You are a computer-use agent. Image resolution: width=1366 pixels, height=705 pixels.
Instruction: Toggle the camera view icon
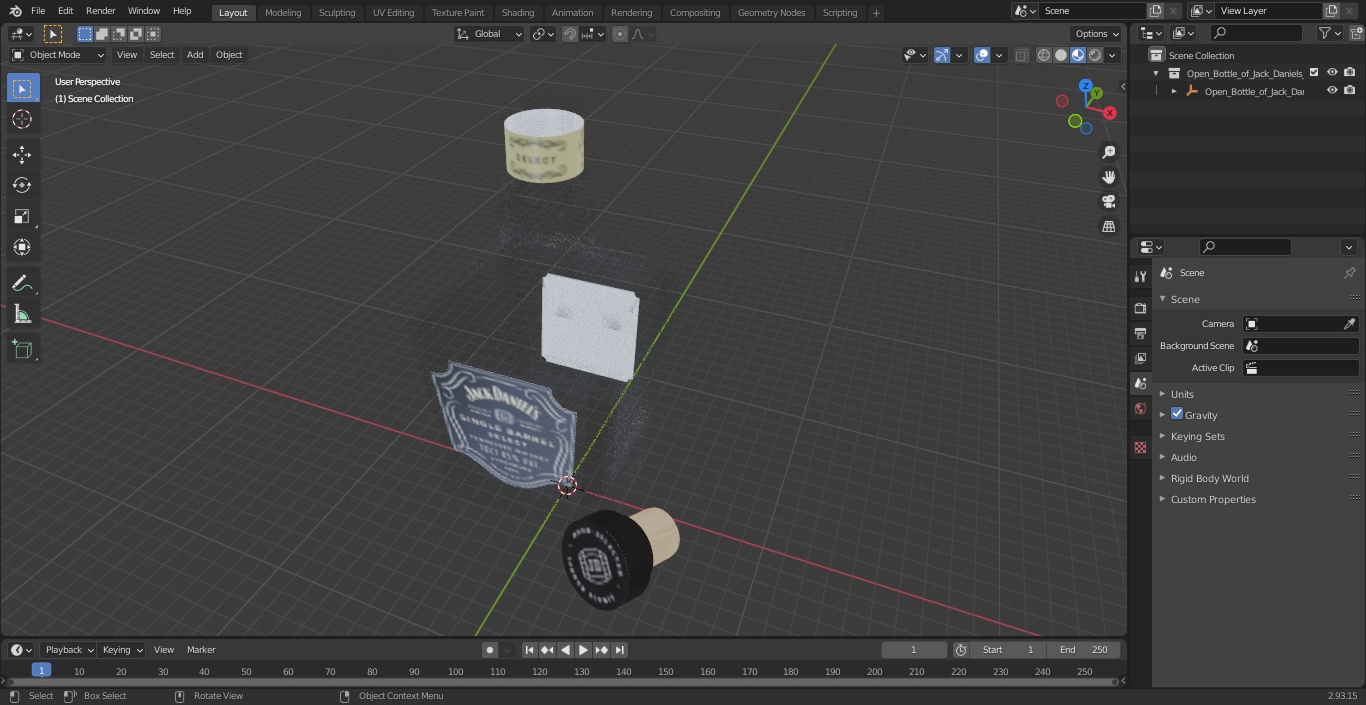tap(1108, 202)
